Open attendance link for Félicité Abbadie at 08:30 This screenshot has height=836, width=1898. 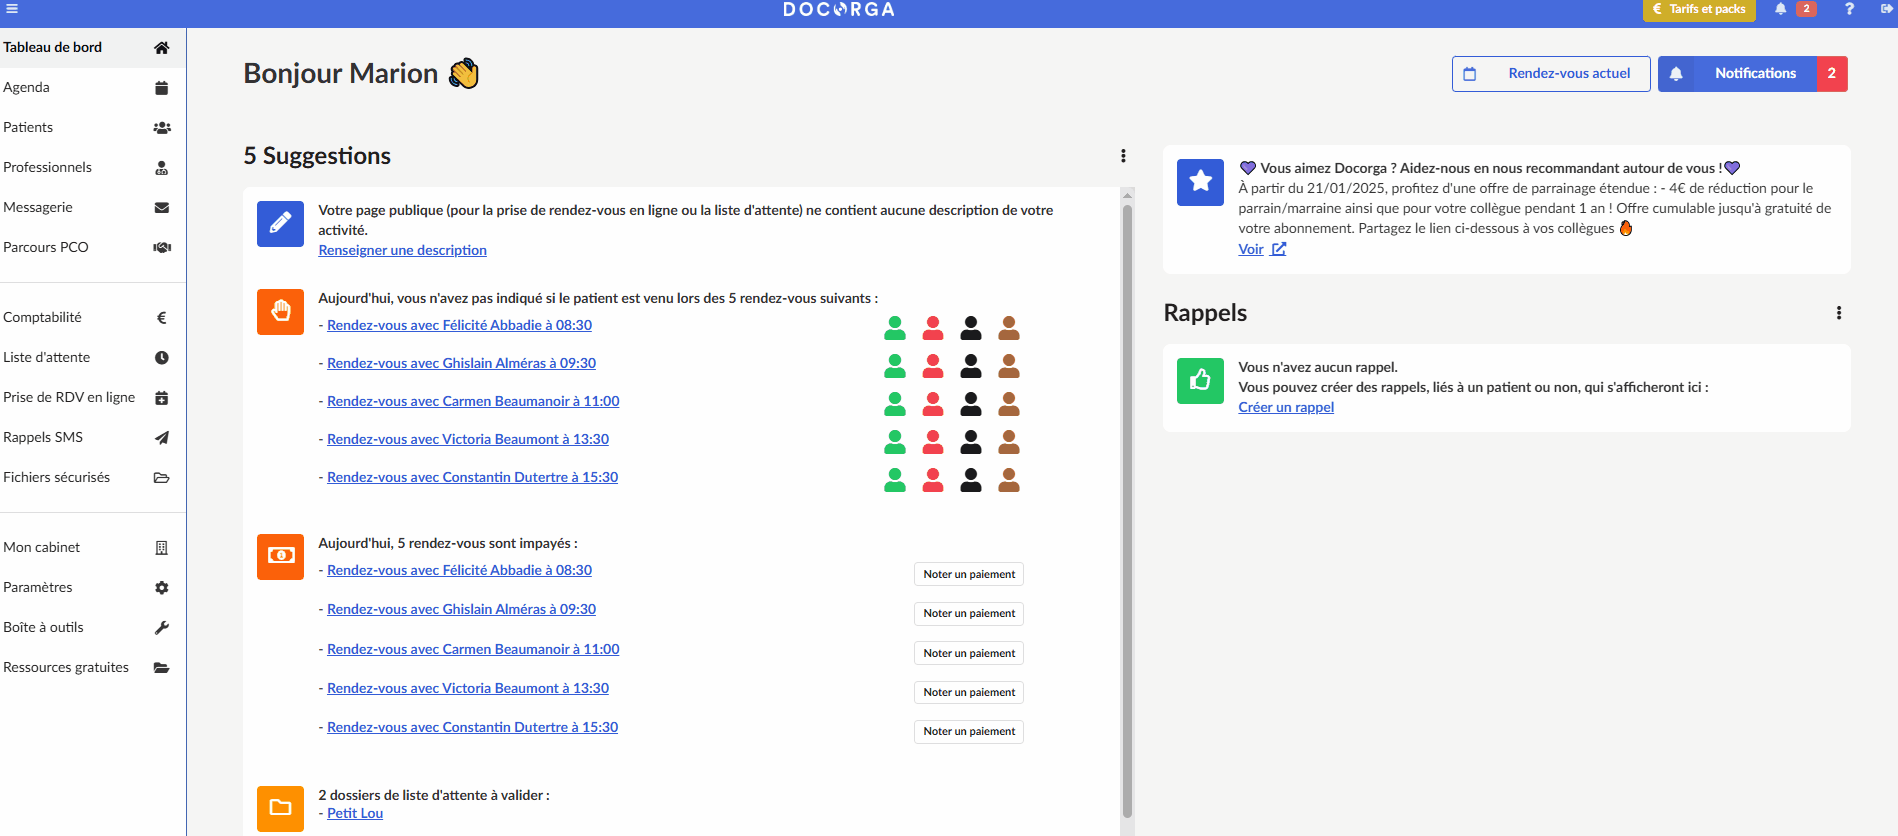459,325
